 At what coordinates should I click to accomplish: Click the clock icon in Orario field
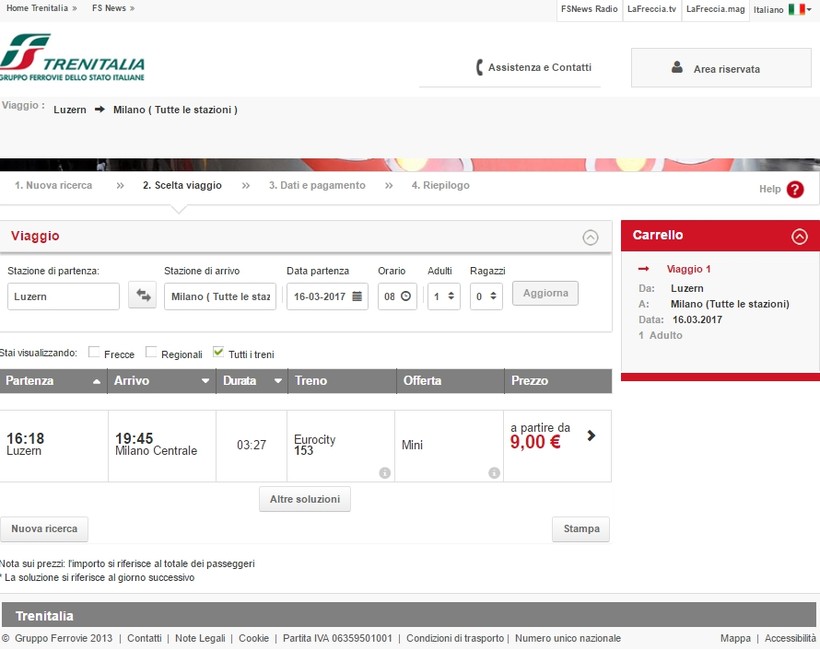(x=405, y=296)
